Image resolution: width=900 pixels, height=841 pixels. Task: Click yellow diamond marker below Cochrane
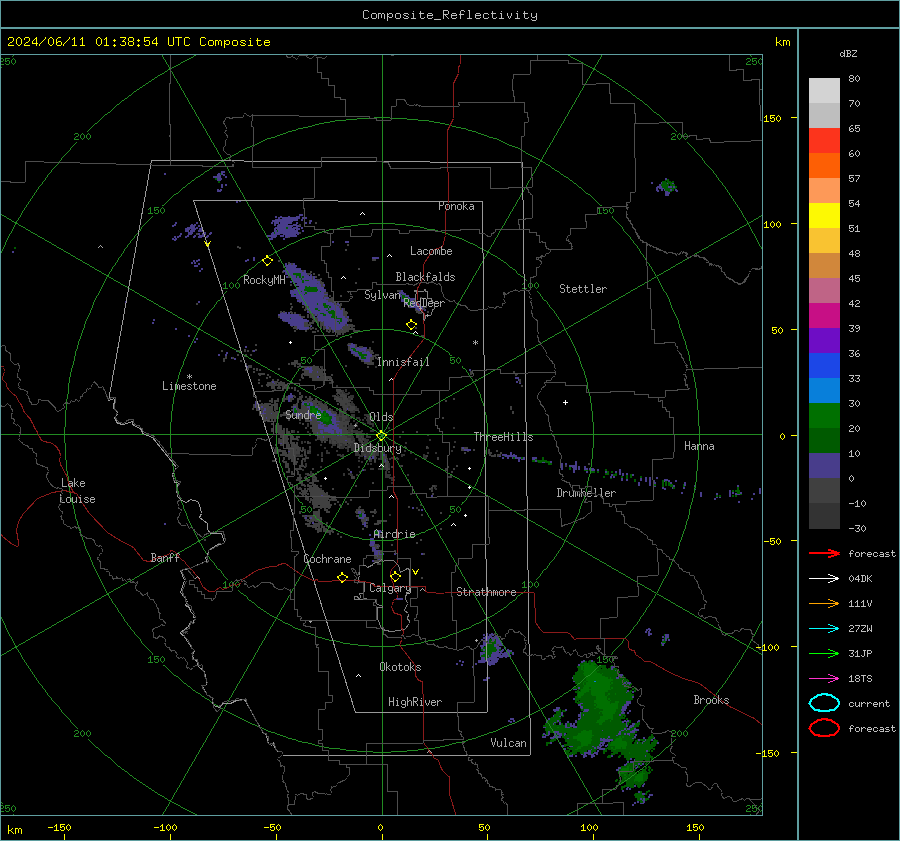(x=342, y=578)
